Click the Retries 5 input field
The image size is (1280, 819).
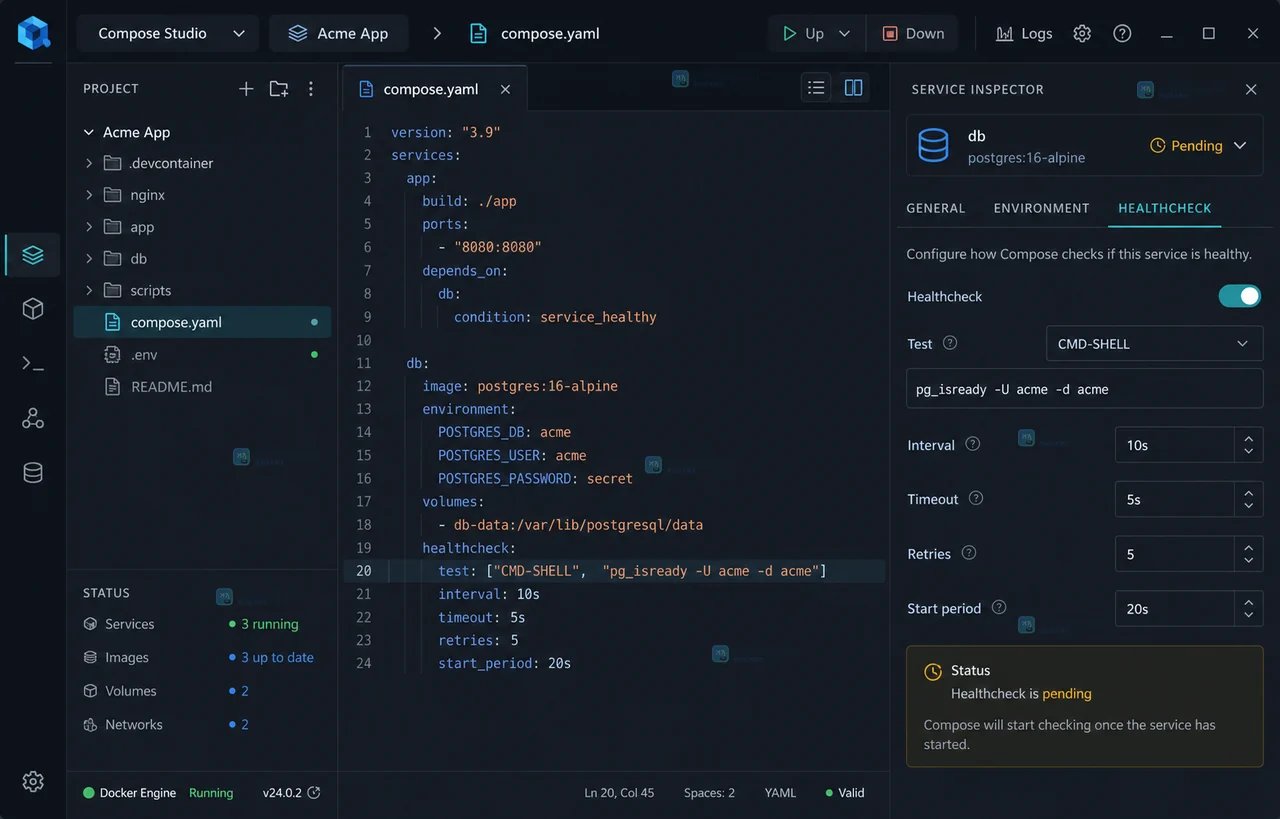1175,554
